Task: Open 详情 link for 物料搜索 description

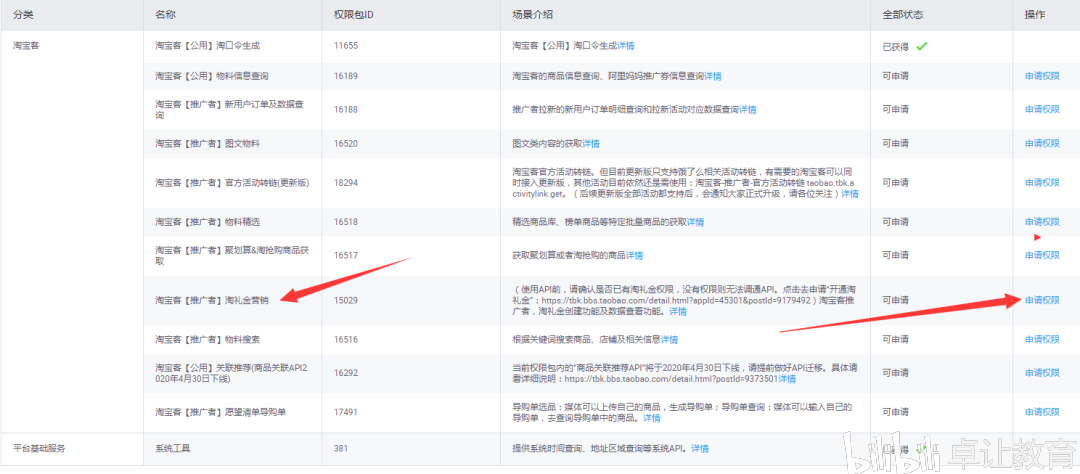Action: click(669, 340)
